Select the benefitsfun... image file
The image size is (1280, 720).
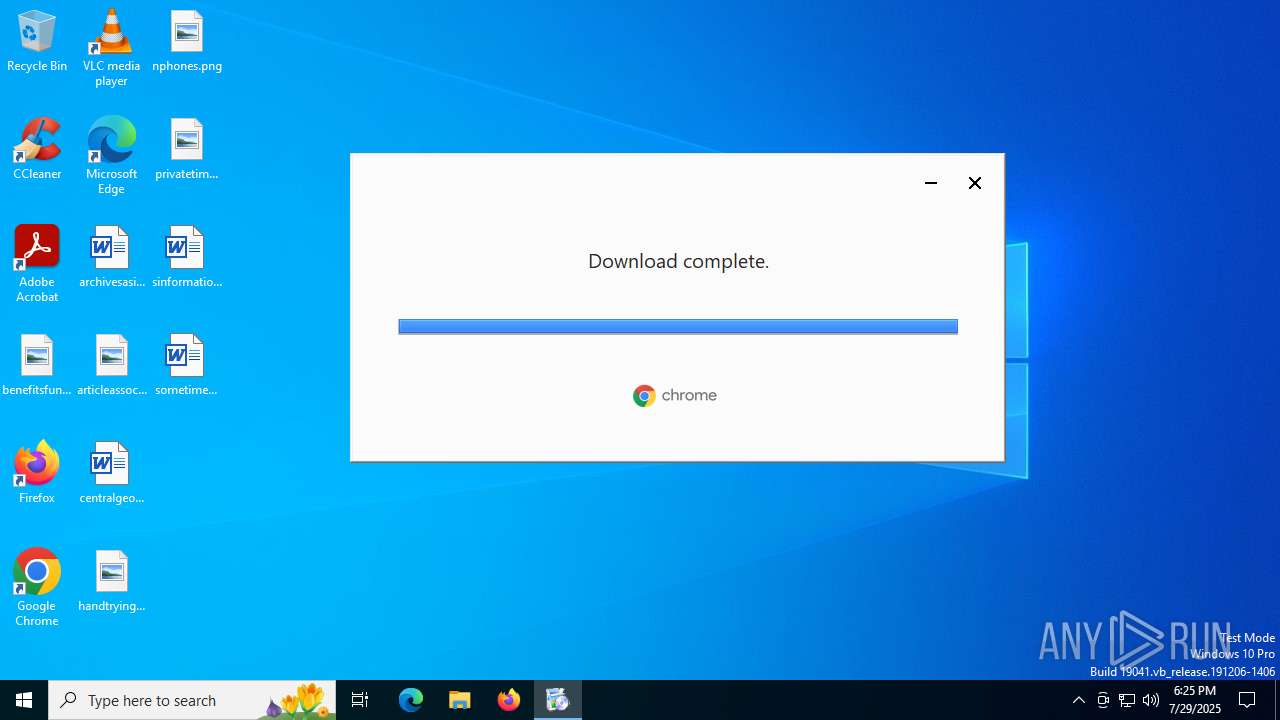[37, 366]
